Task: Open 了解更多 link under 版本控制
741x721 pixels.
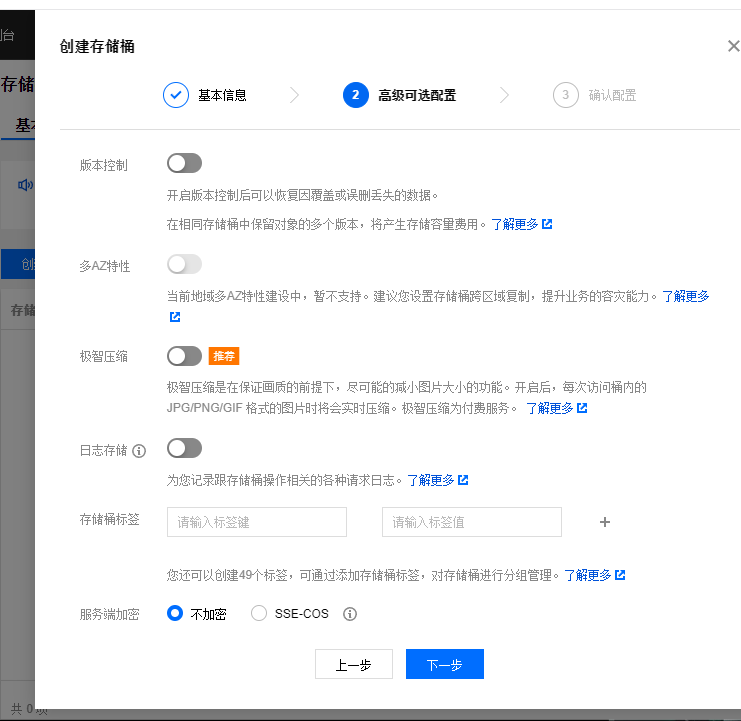Action: pos(521,224)
